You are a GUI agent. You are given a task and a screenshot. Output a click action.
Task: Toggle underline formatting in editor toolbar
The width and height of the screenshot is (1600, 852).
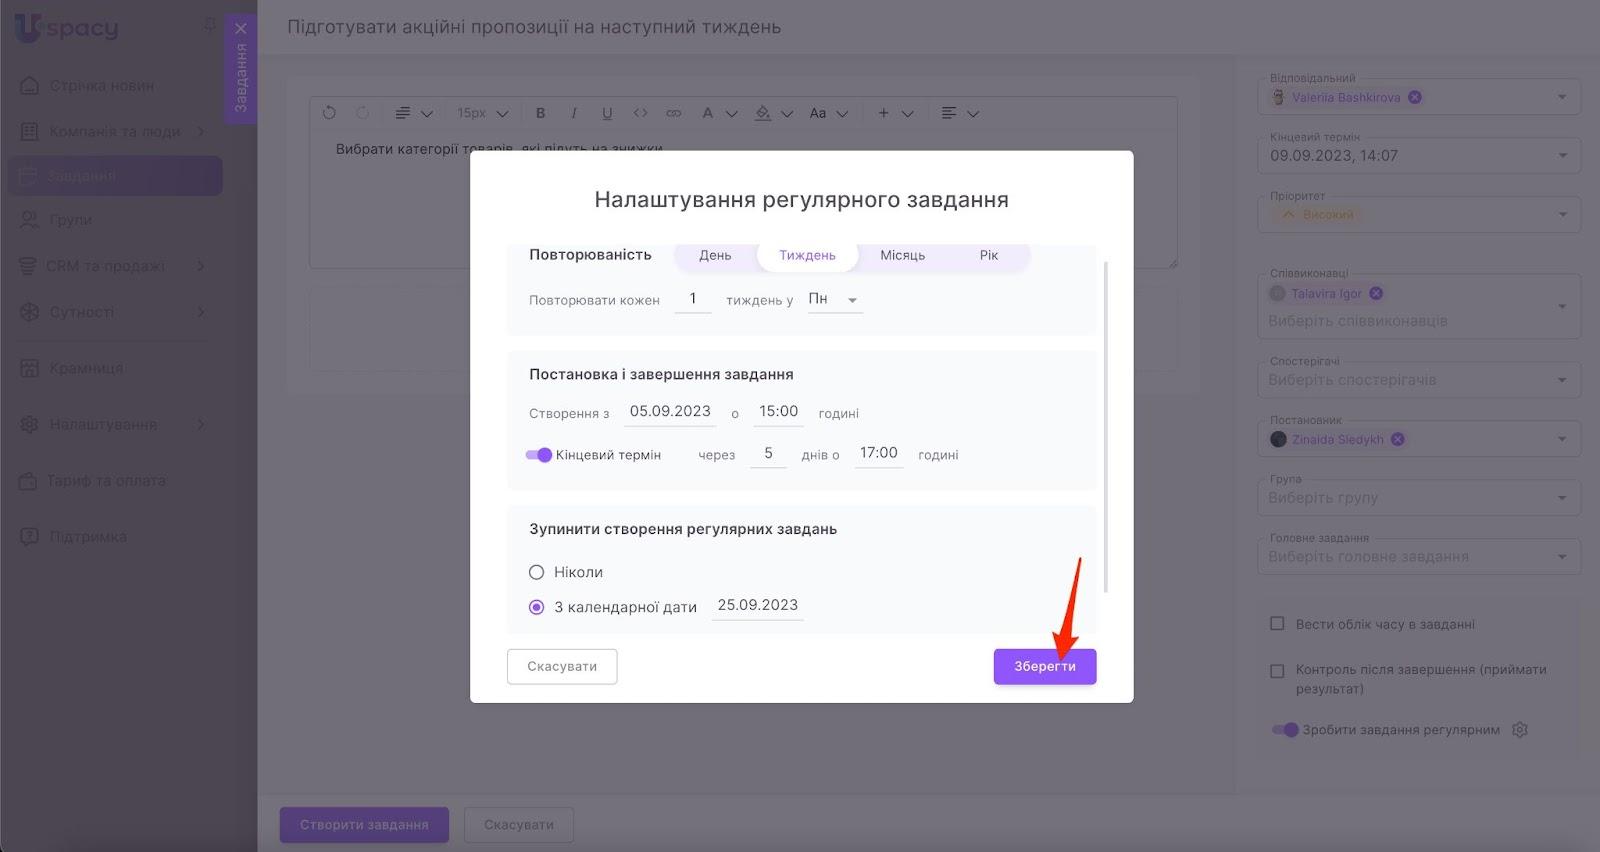click(607, 113)
